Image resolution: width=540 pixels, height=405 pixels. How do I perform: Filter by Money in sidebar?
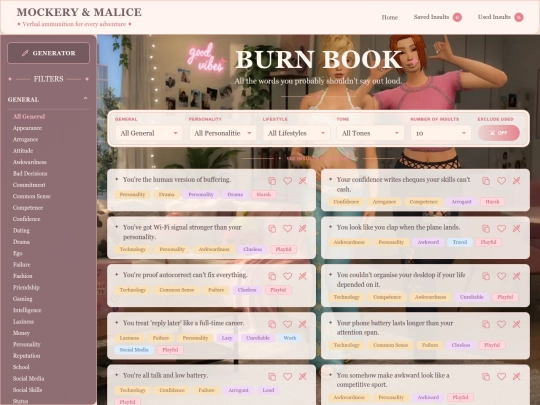[21, 333]
